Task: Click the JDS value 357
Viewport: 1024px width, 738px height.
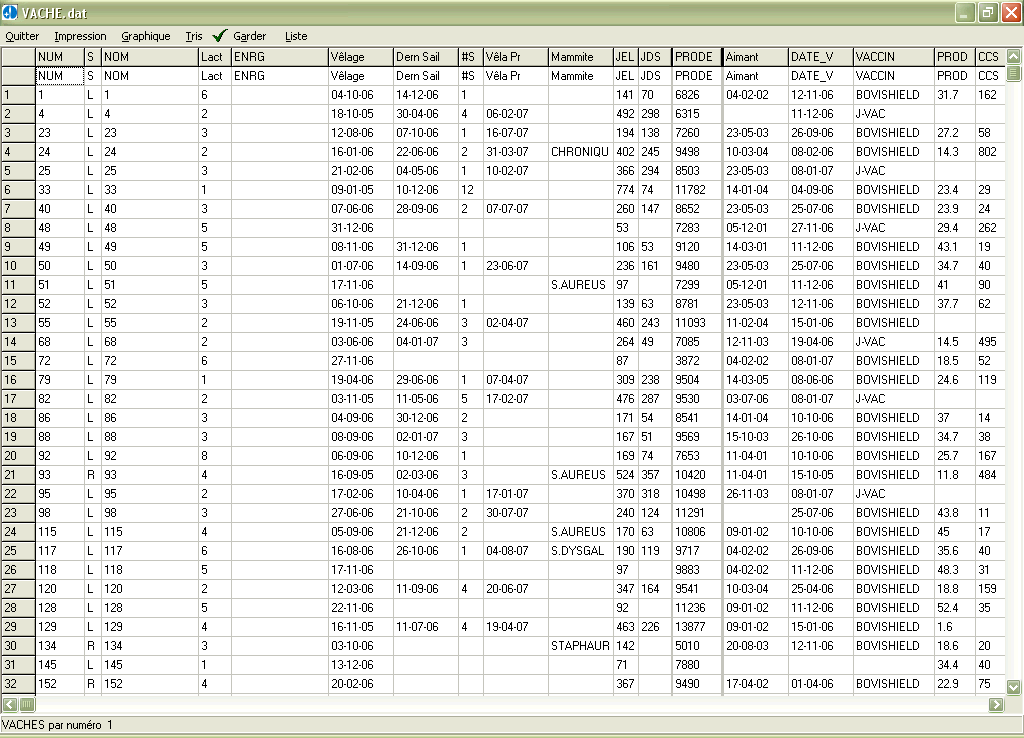Action: click(x=654, y=475)
